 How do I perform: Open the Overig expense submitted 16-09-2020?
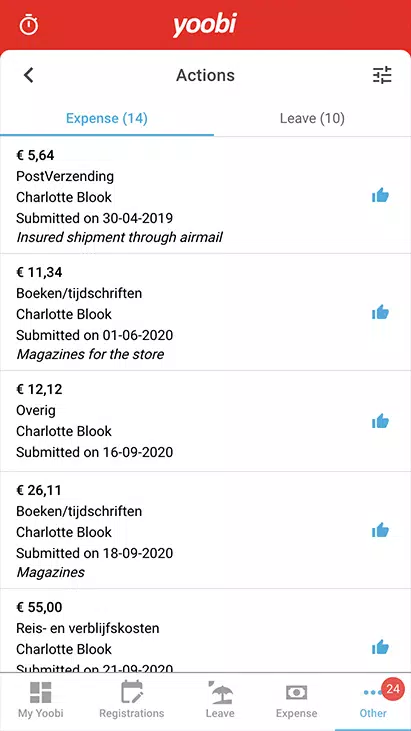pyautogui.click(x=206, y=421)
